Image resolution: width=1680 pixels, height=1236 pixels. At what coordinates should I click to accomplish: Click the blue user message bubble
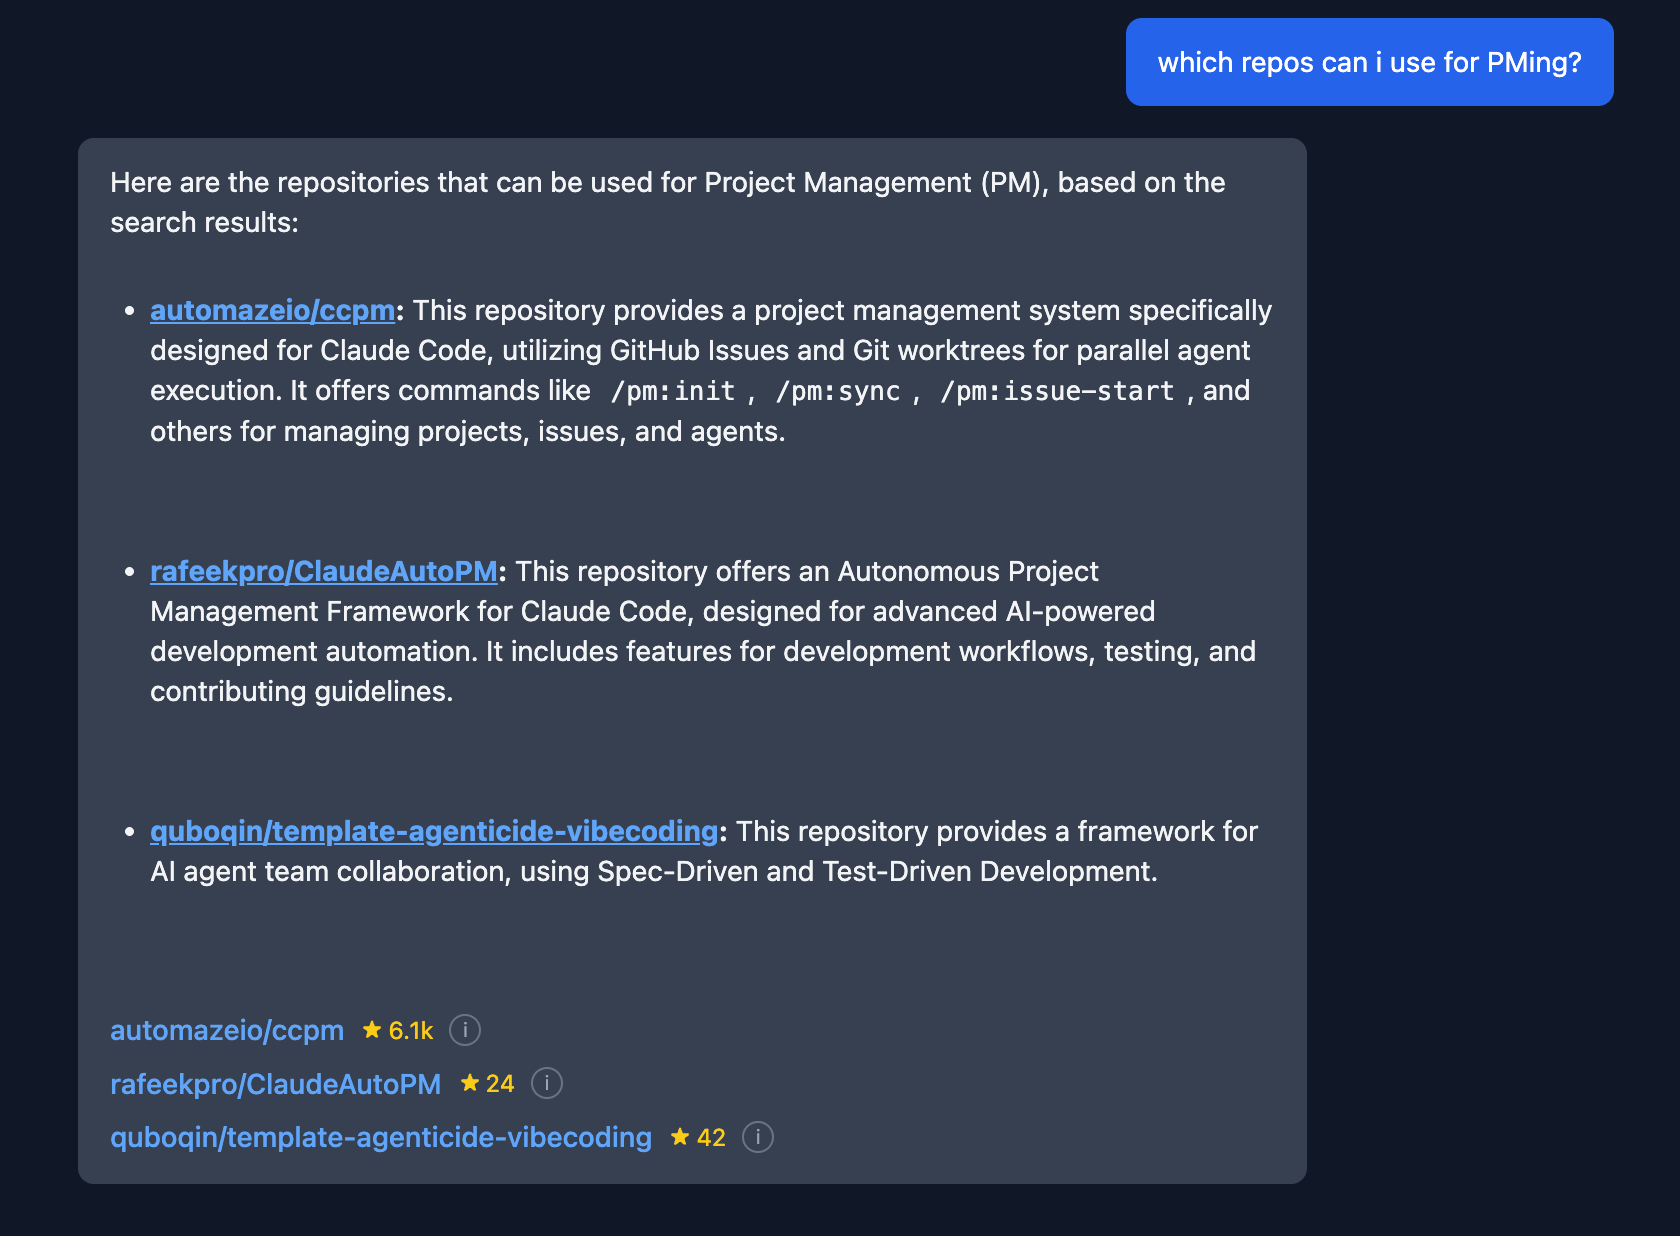1369,62
